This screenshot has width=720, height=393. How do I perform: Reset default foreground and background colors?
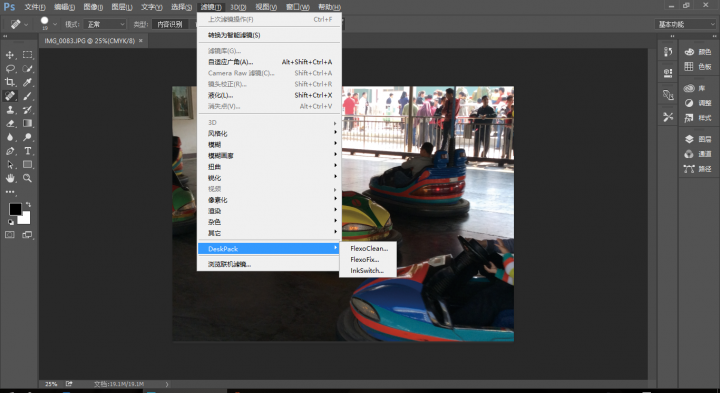point(11,222)
